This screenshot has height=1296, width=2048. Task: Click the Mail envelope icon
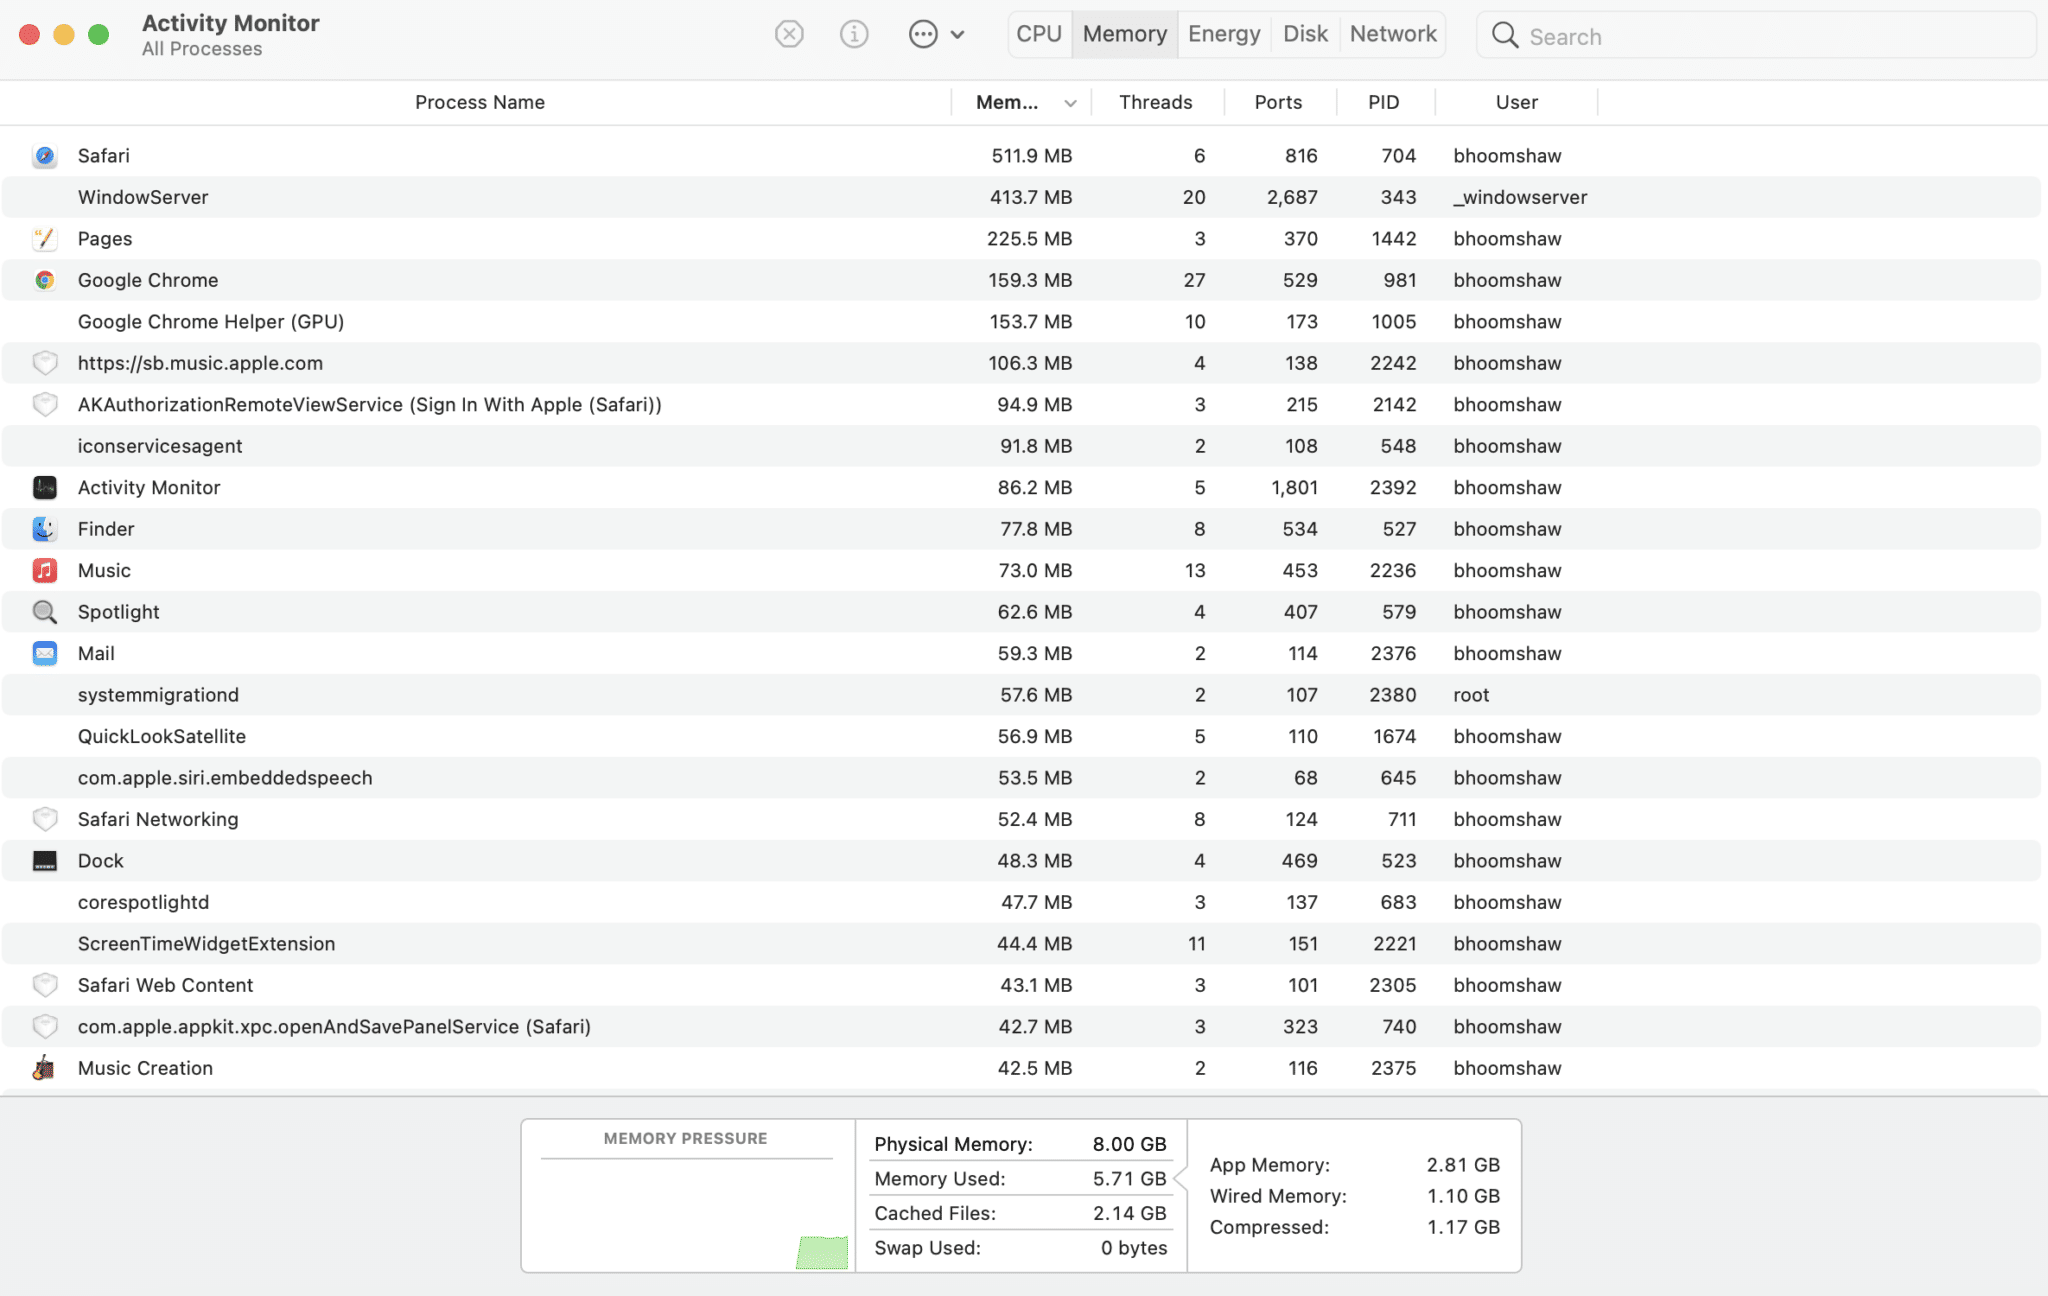tap(44, 654)
